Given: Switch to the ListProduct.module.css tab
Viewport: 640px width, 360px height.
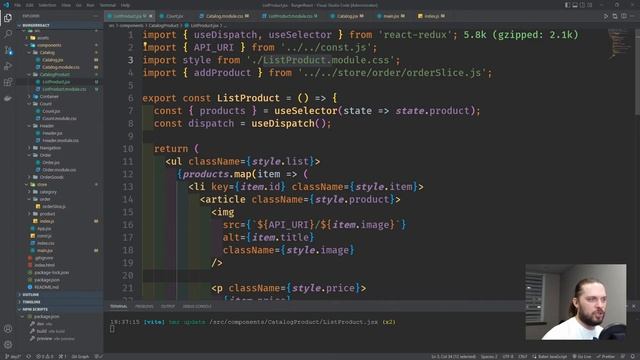Looking at the screenshot, I should point(290,16).
